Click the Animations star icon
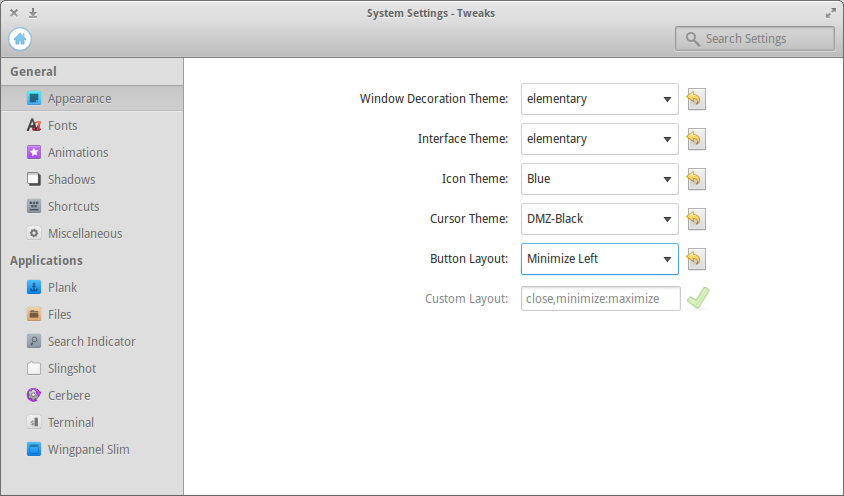Viewport: 844px width, 496px height. pos(34,152)
